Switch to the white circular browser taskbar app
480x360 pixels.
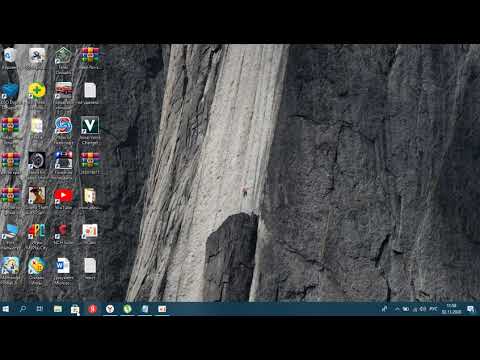pyautogui.click(x=110, y=309)
